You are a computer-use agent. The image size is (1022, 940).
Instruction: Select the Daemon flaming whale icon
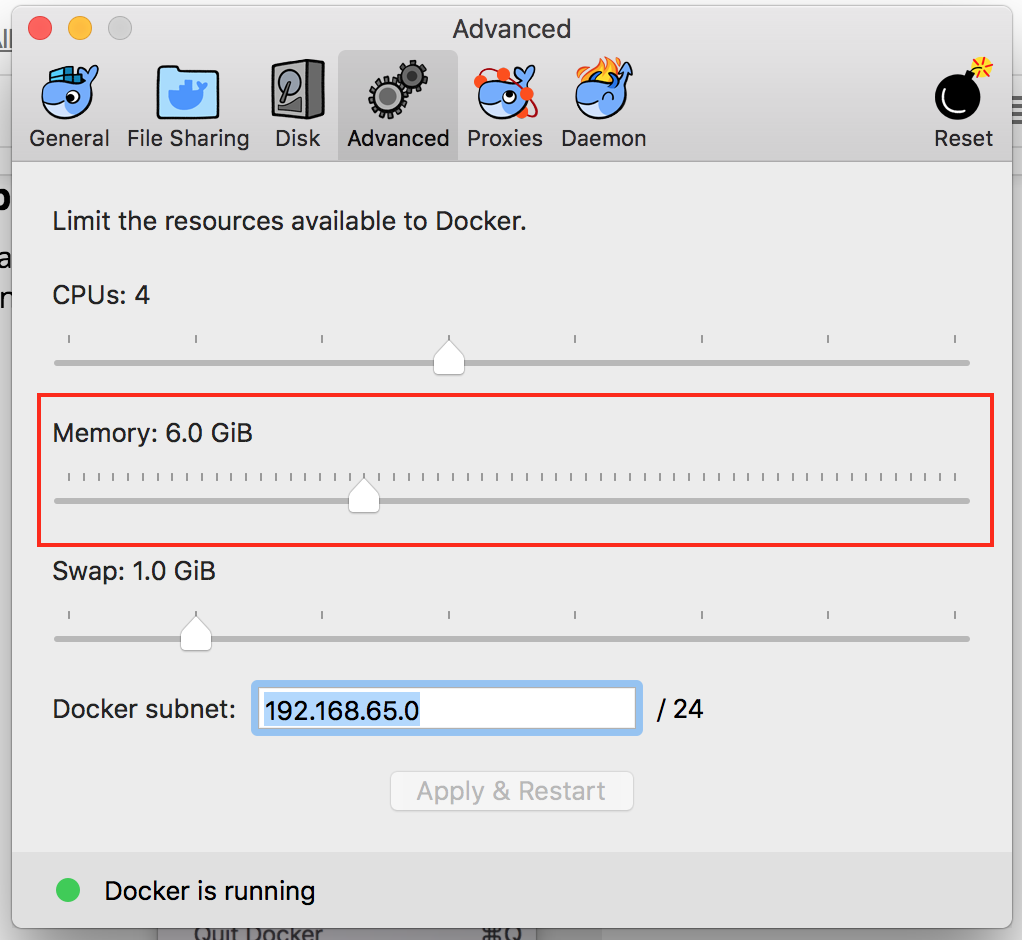[603, 93]
